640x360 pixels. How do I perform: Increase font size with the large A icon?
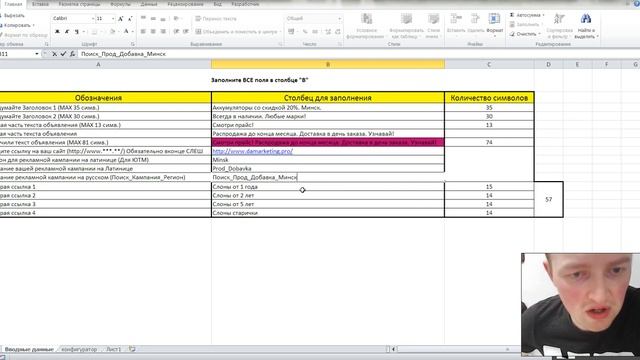click(x=120, y=19)
